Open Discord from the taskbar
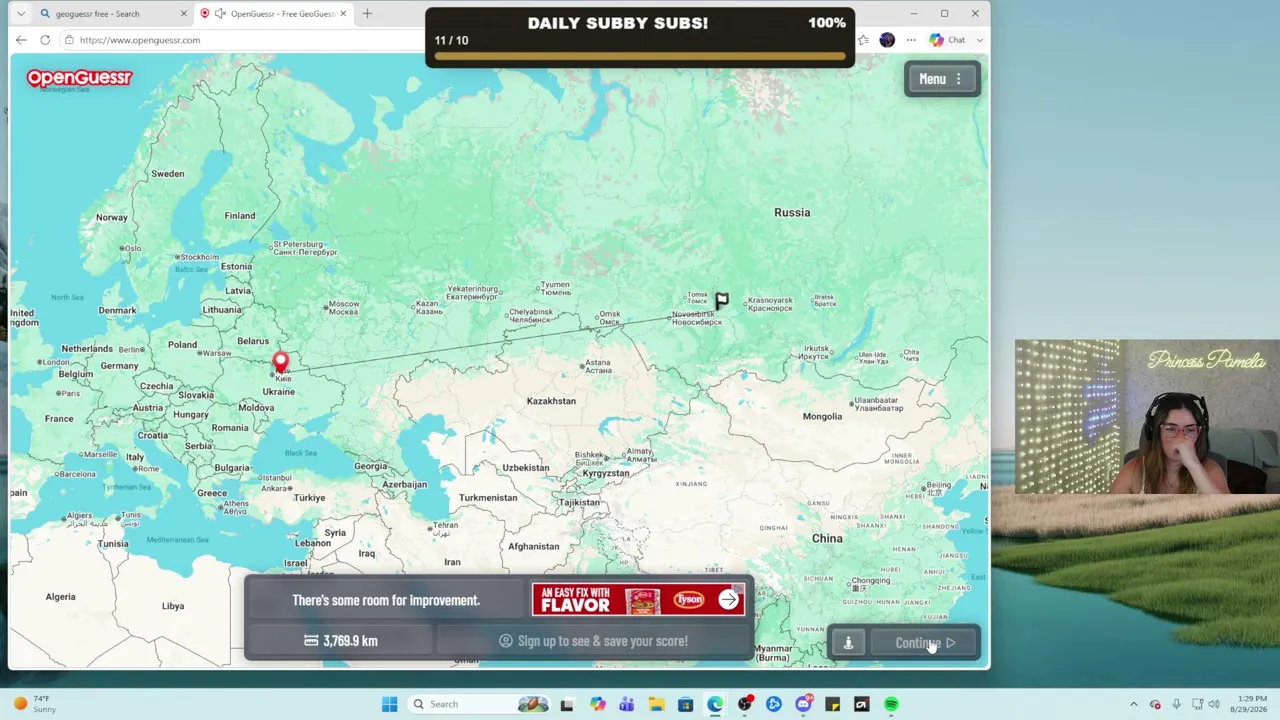The width and height of the screenshot is (1280, 720). point(803,704)
